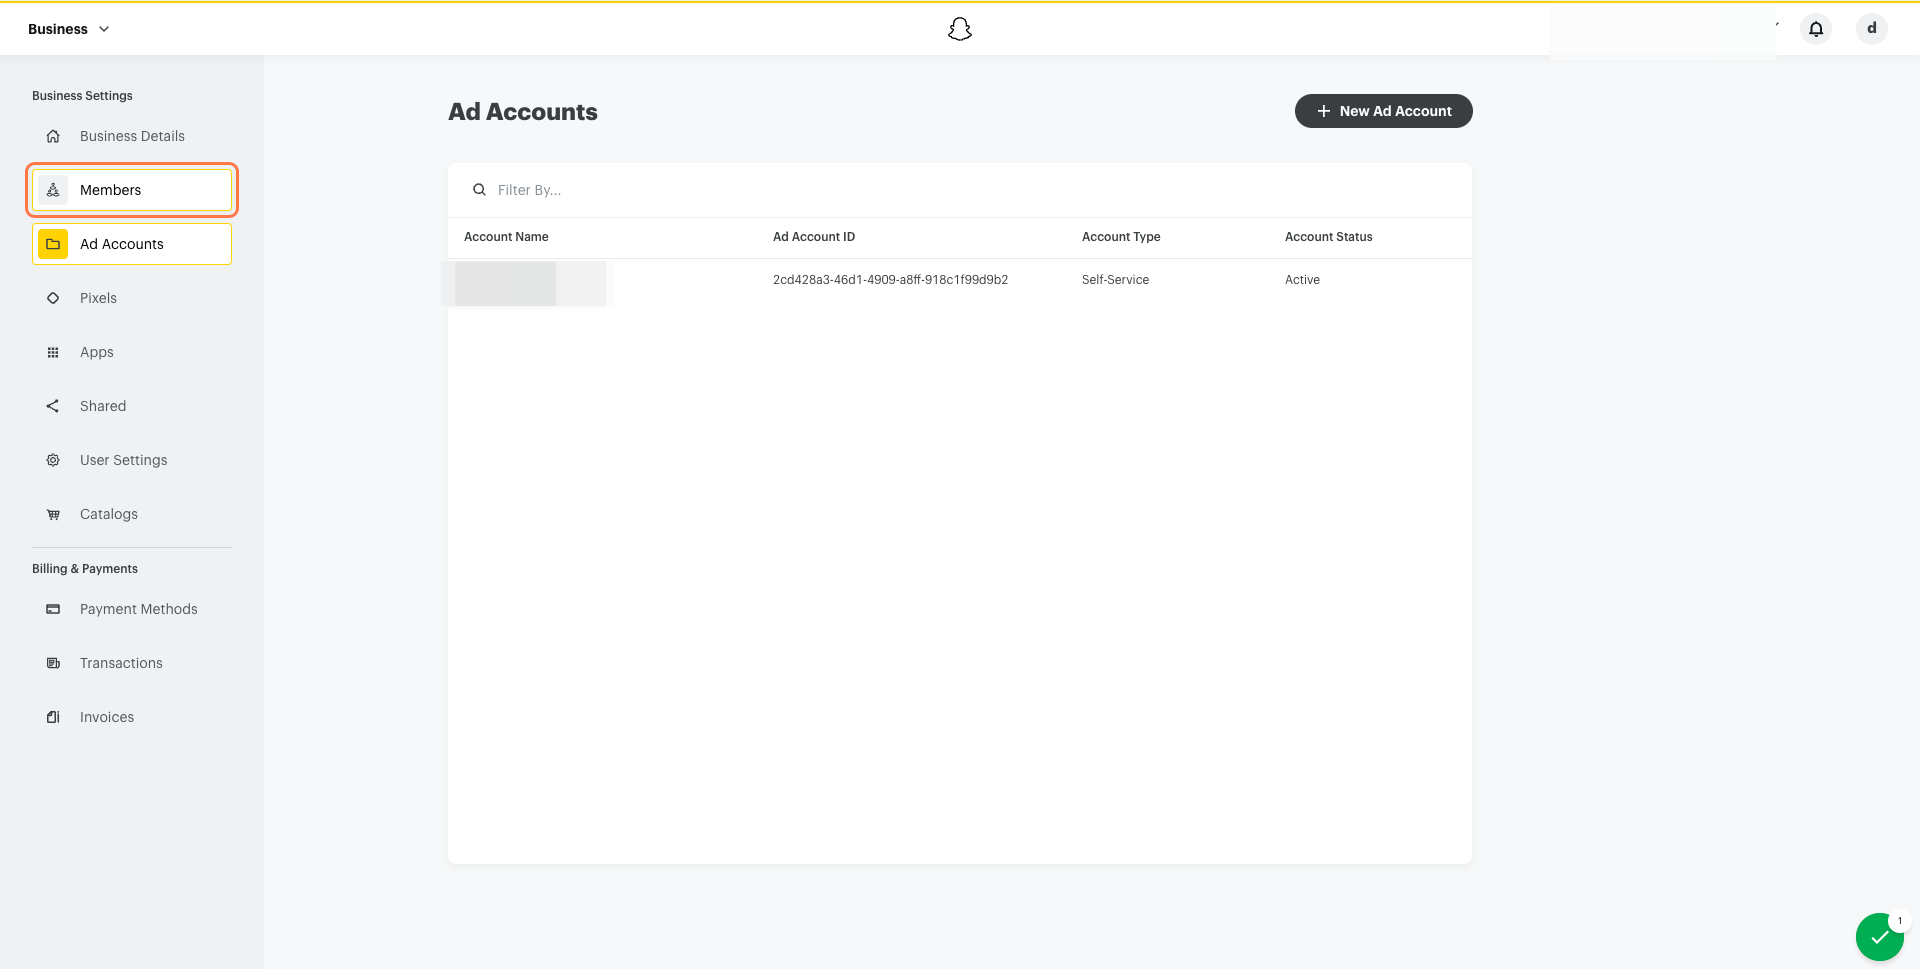Open notifications with the bell icon
Viewport: 1920px width, 969px height.
point(1816,29)
